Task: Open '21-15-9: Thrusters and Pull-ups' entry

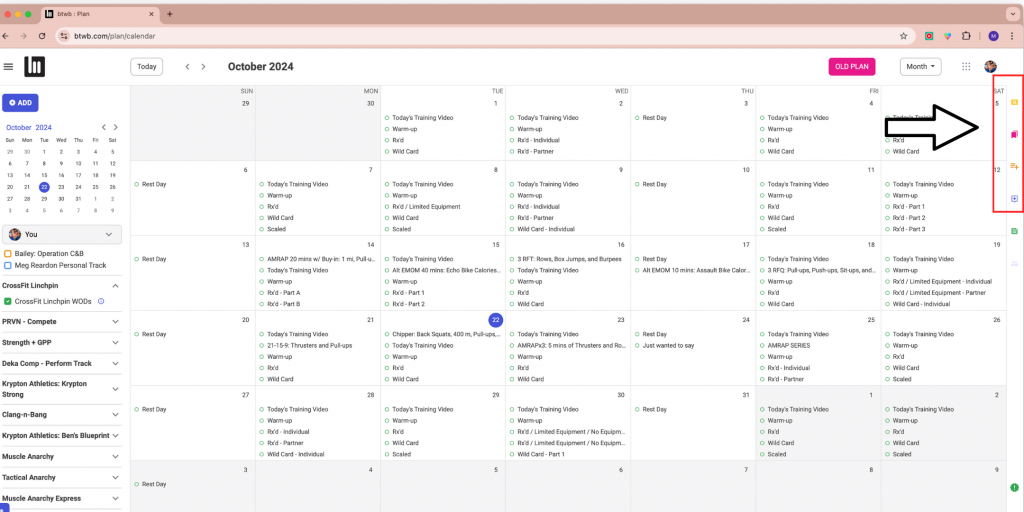Action: [310, 345]
